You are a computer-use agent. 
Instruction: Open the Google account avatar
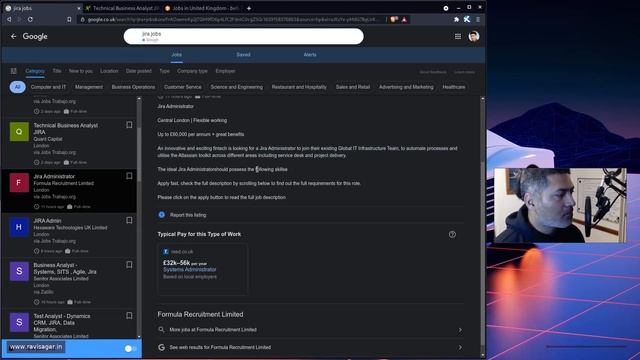coord(473,36)
